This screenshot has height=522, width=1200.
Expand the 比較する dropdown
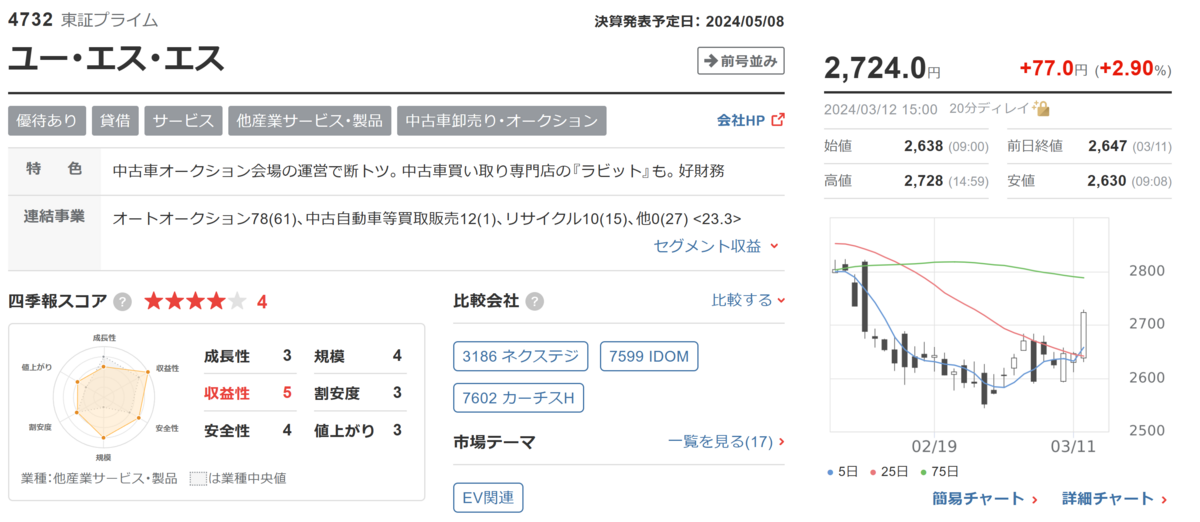(x=748, y=300)
